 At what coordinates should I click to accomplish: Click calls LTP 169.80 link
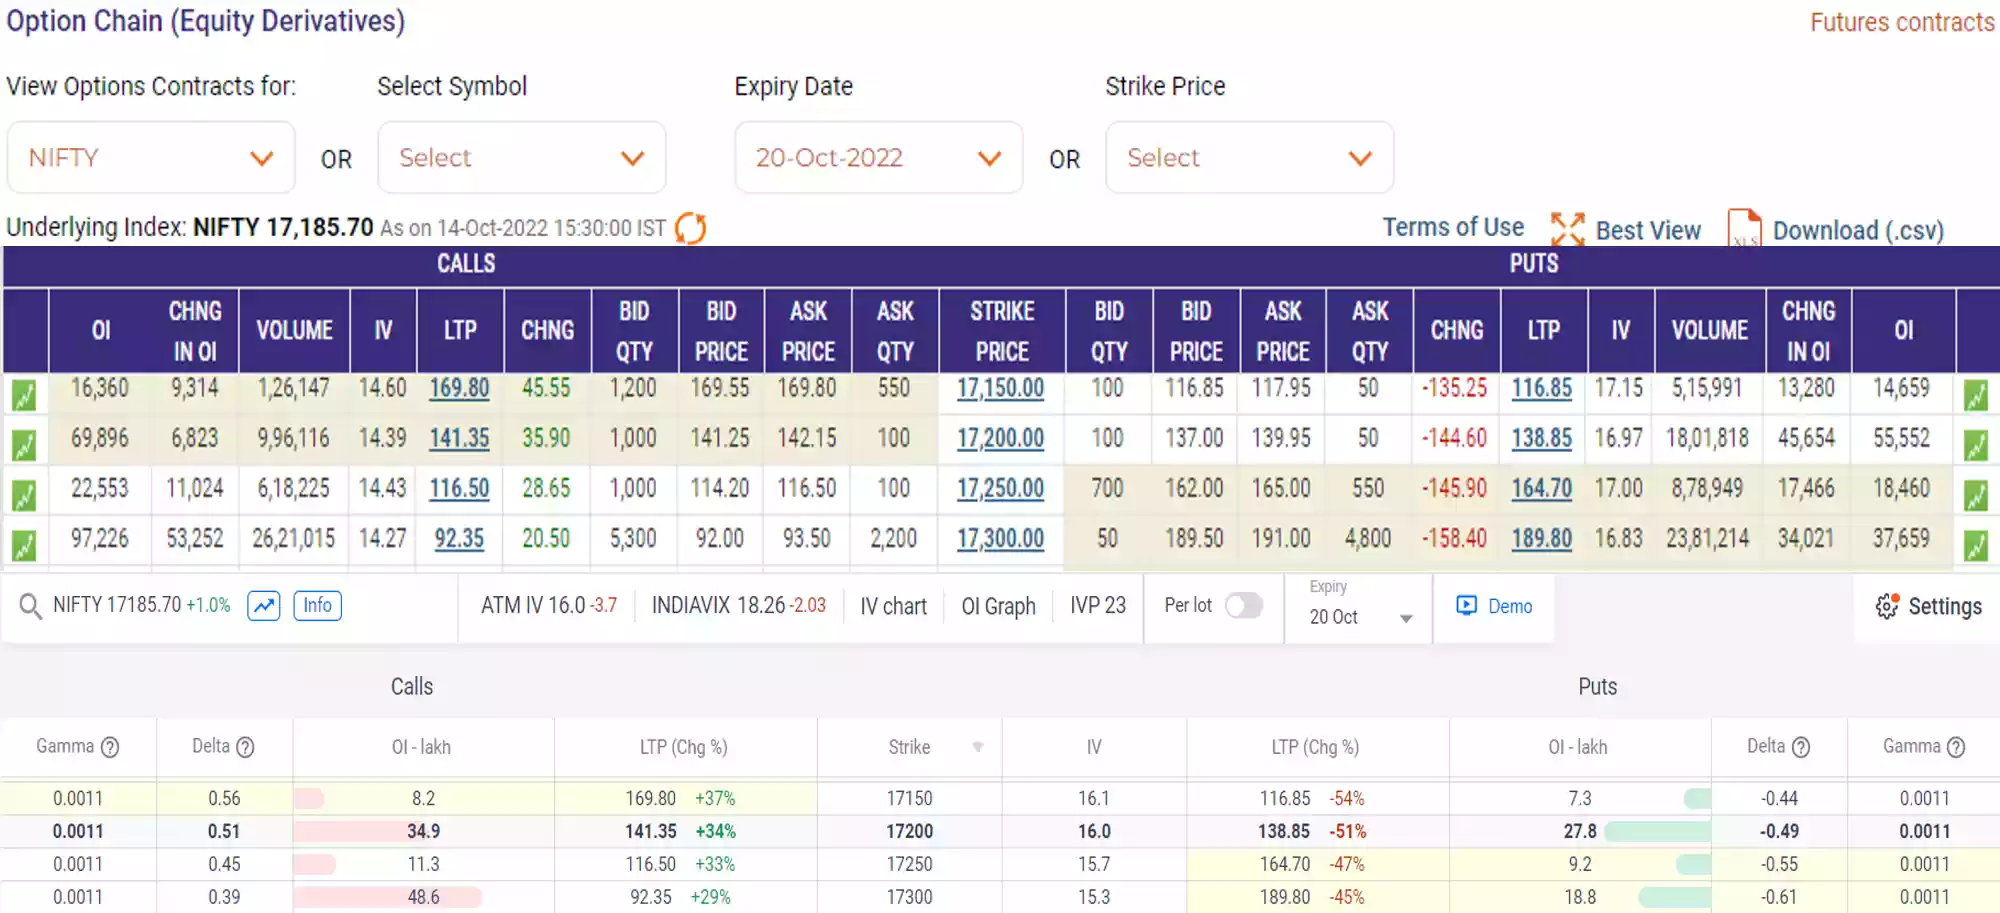click(x=459, y=388)
